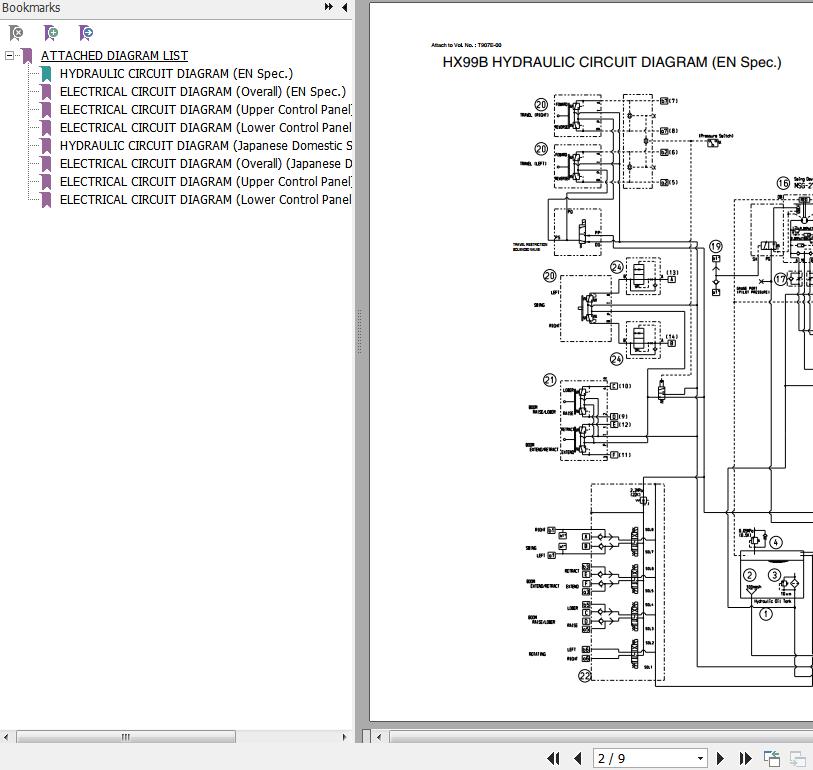The height and width of the screenshot is (770, 813).
Task: Open the seventh bookmark, second Upper Control Panel
Action: point(205,181)
